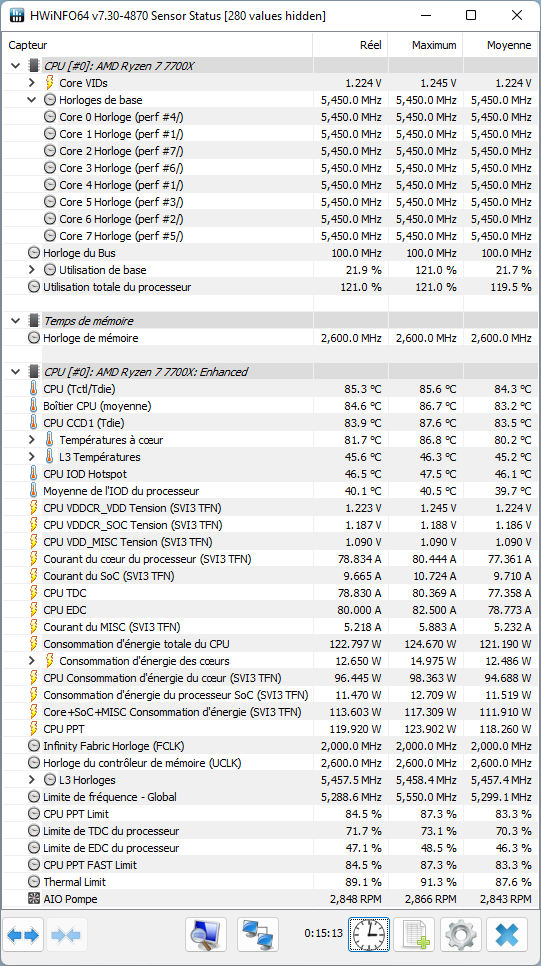Select Limite de fréquence - Global row

pyautogui.click(x=270, y=797)
